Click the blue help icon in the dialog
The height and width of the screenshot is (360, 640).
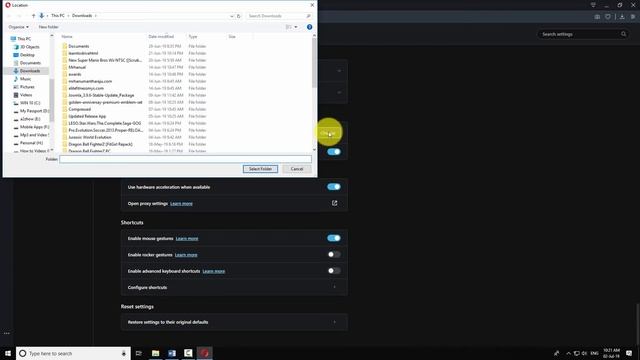[309, 27]
